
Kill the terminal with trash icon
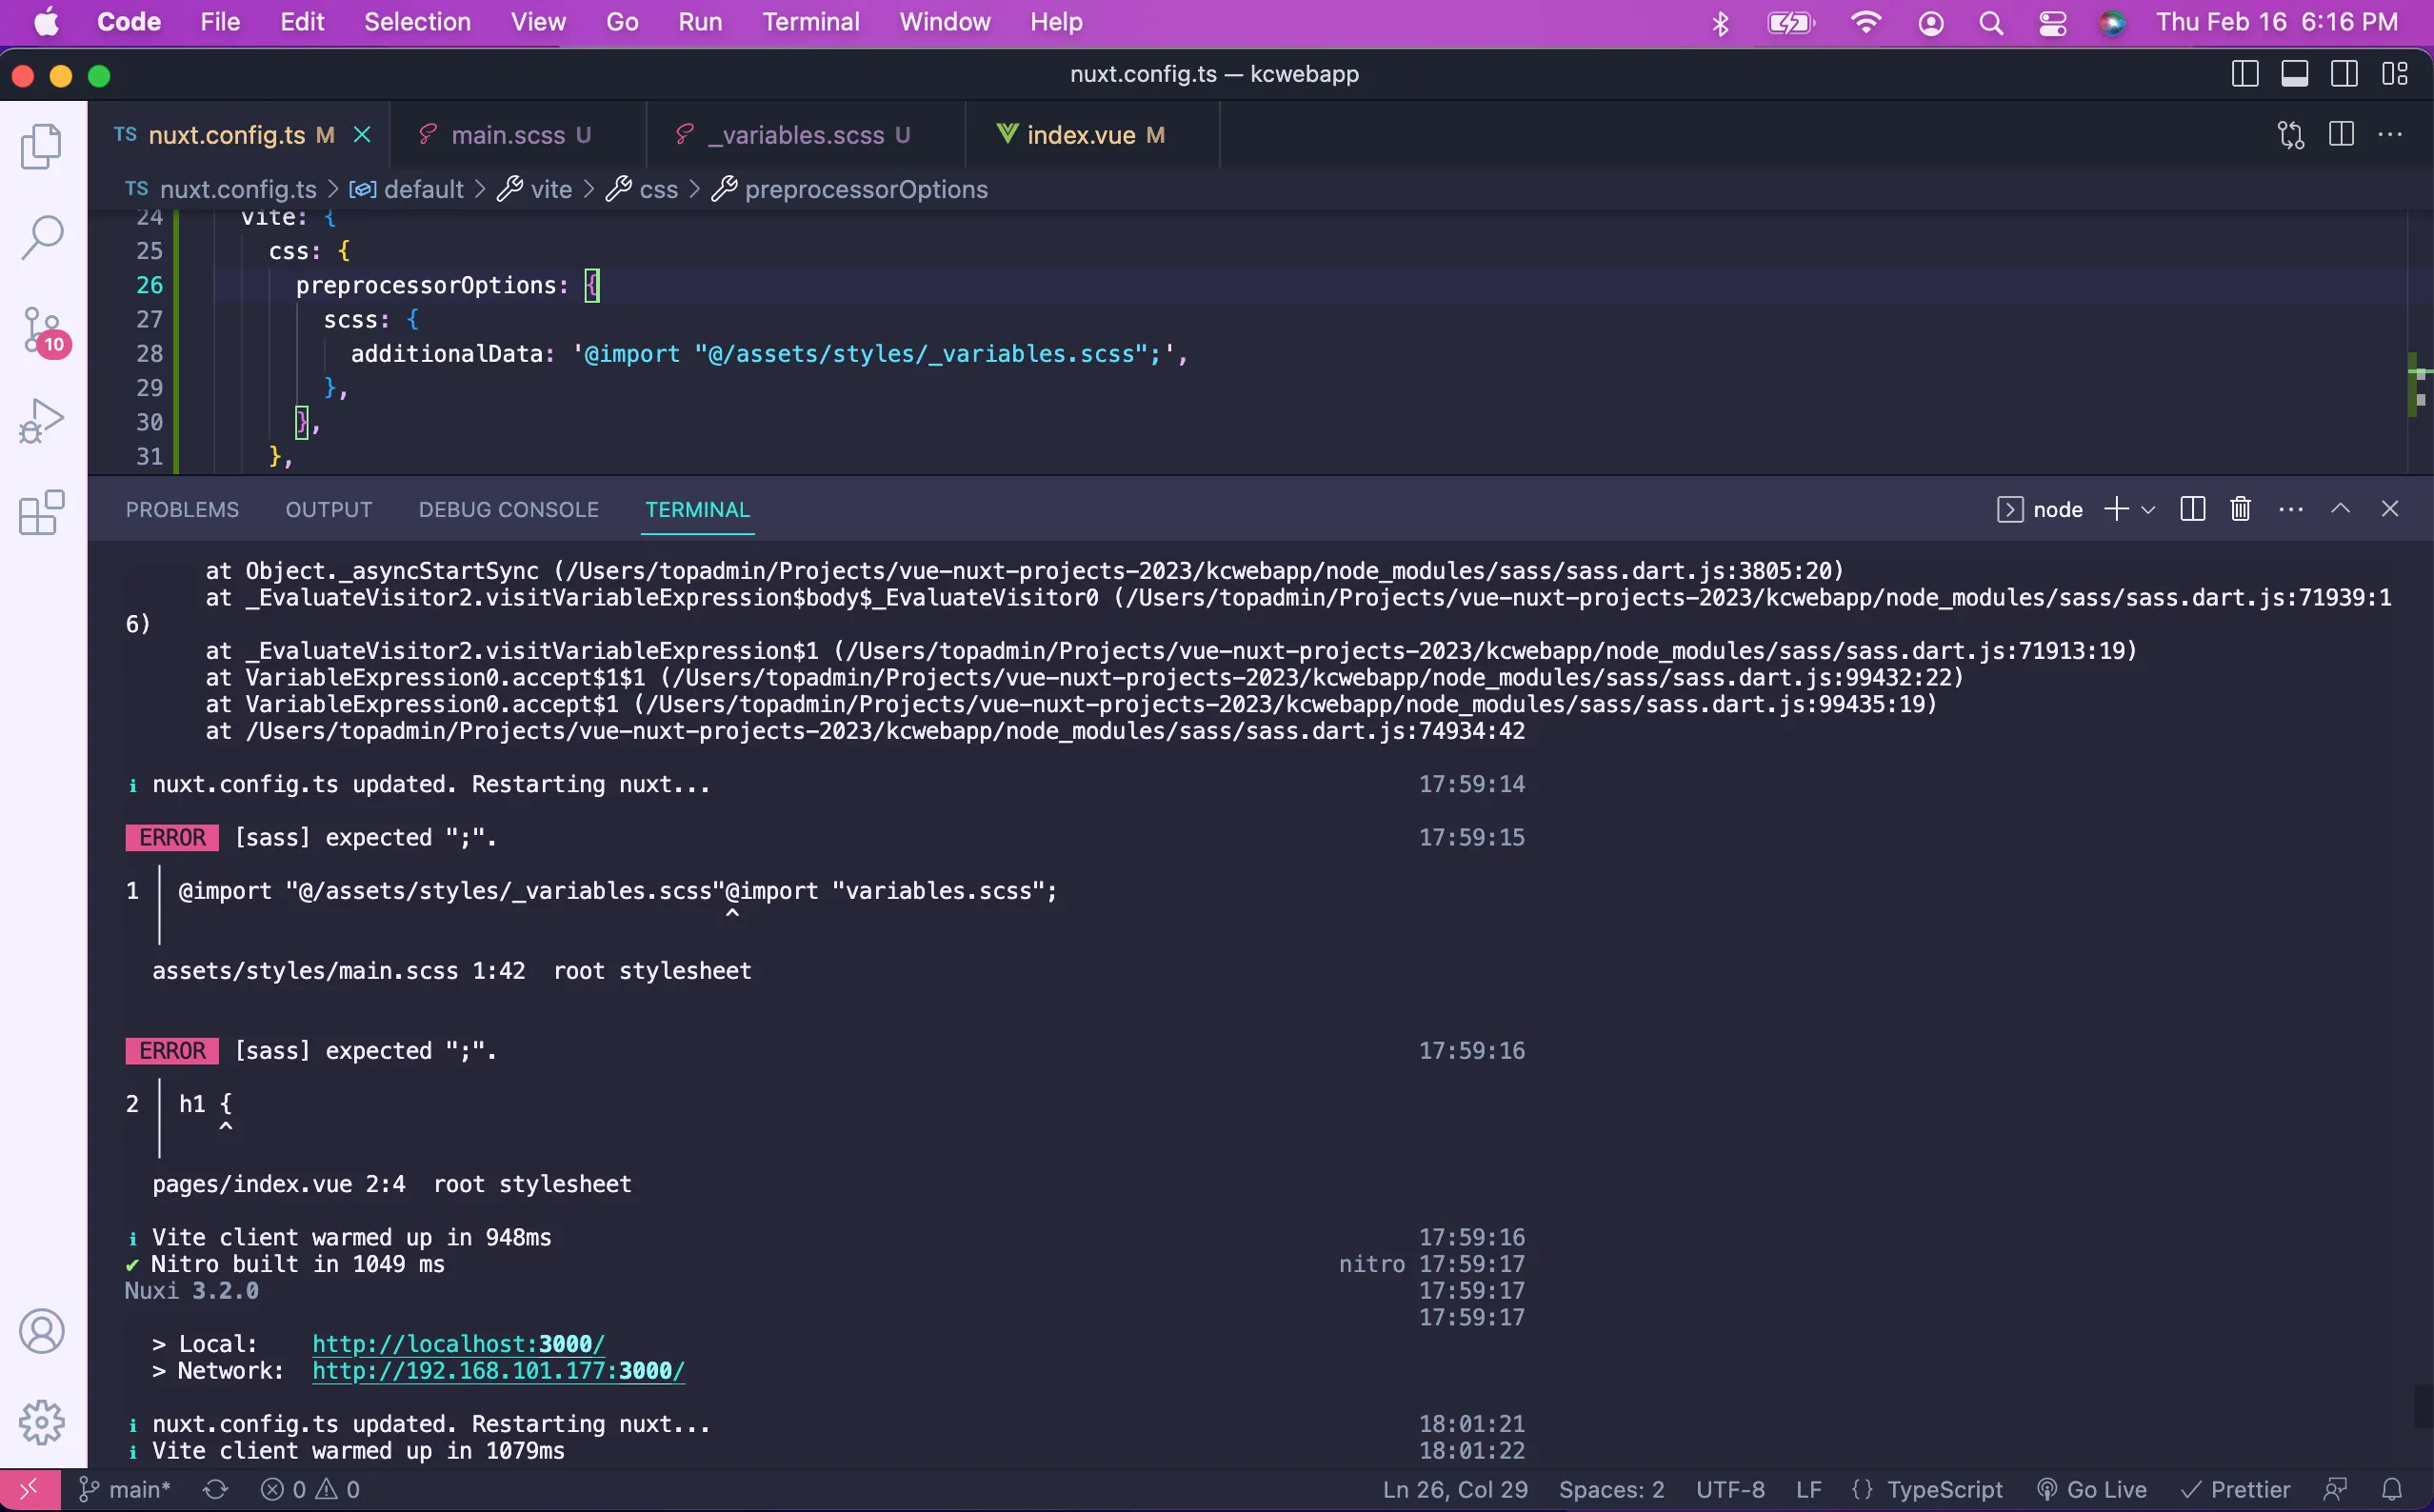click(2240, 509)
